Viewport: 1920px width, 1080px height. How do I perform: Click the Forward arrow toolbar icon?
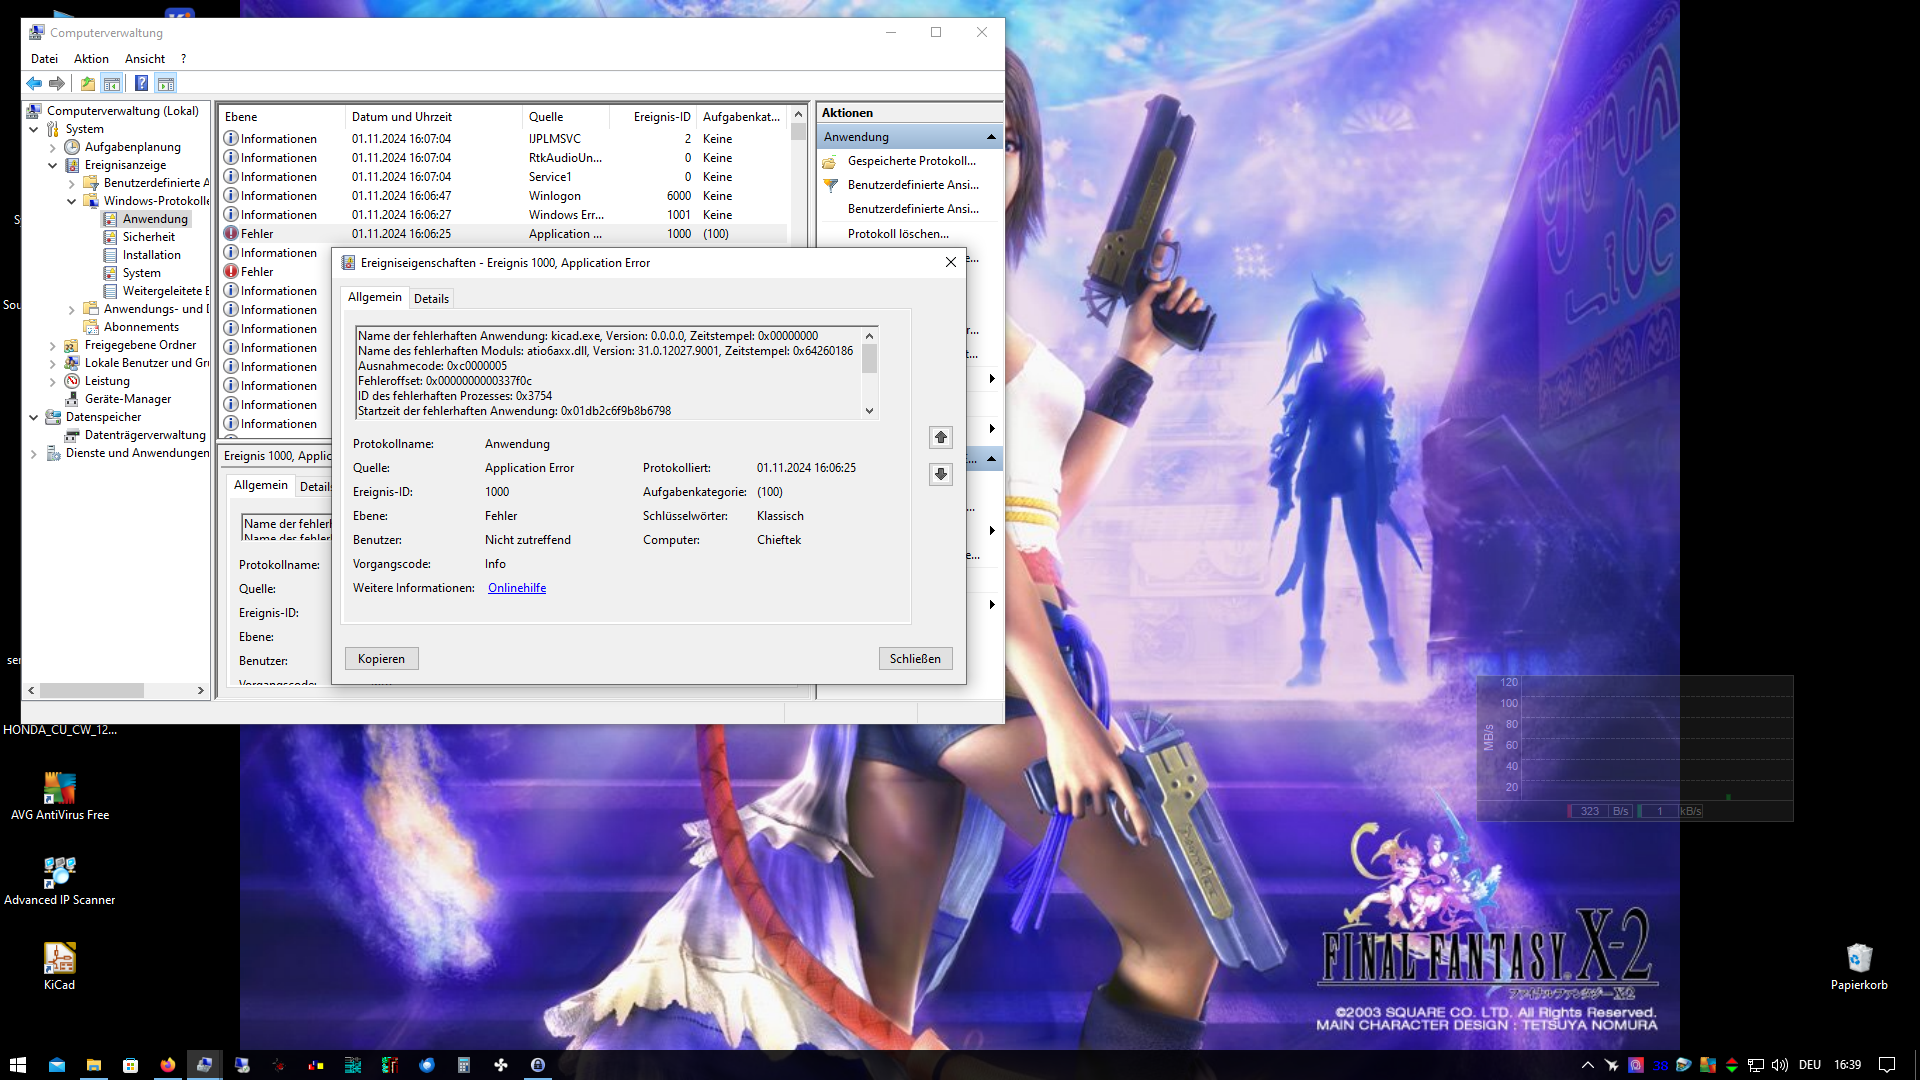point(57,84)
